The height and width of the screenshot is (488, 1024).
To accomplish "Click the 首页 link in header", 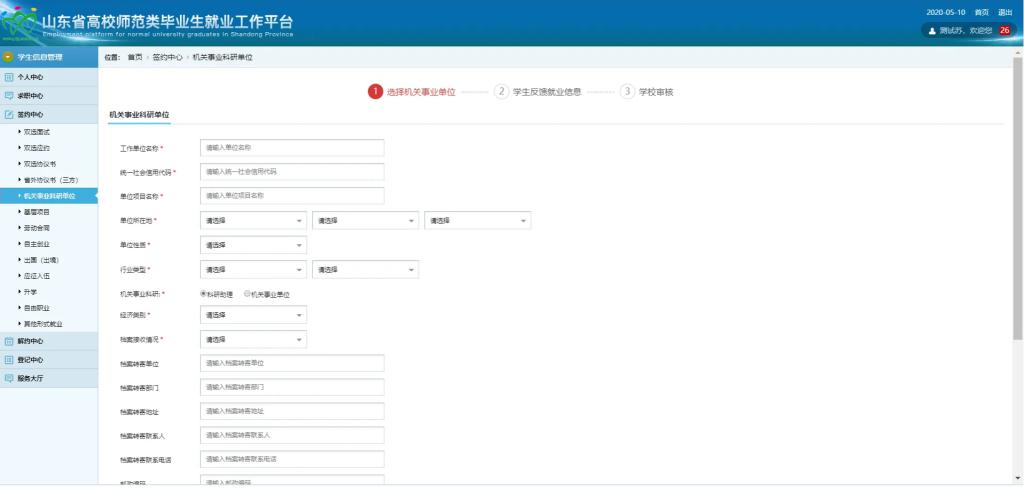I will point(982,12).
